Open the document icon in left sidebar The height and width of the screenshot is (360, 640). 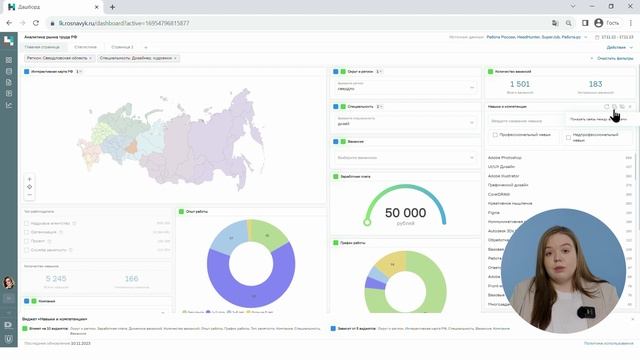click(9, 82)
